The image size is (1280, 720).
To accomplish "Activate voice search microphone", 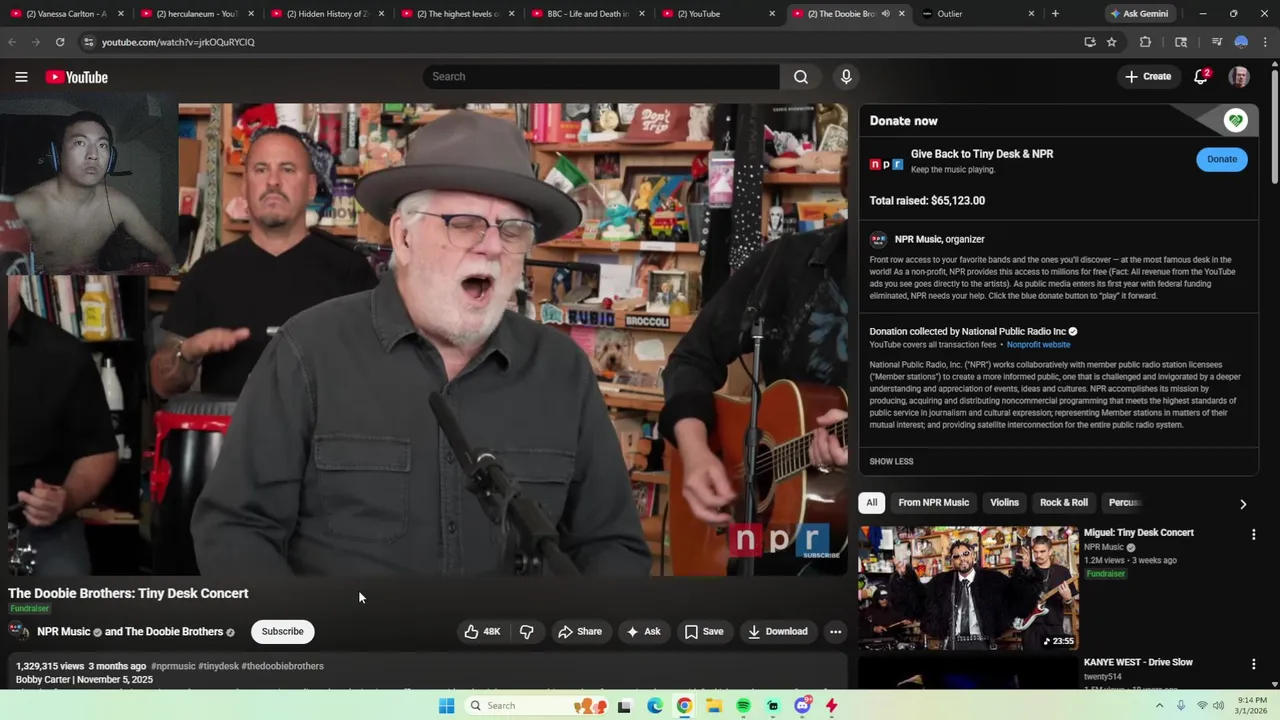I will pyautogui.click(x=846, y=77).
